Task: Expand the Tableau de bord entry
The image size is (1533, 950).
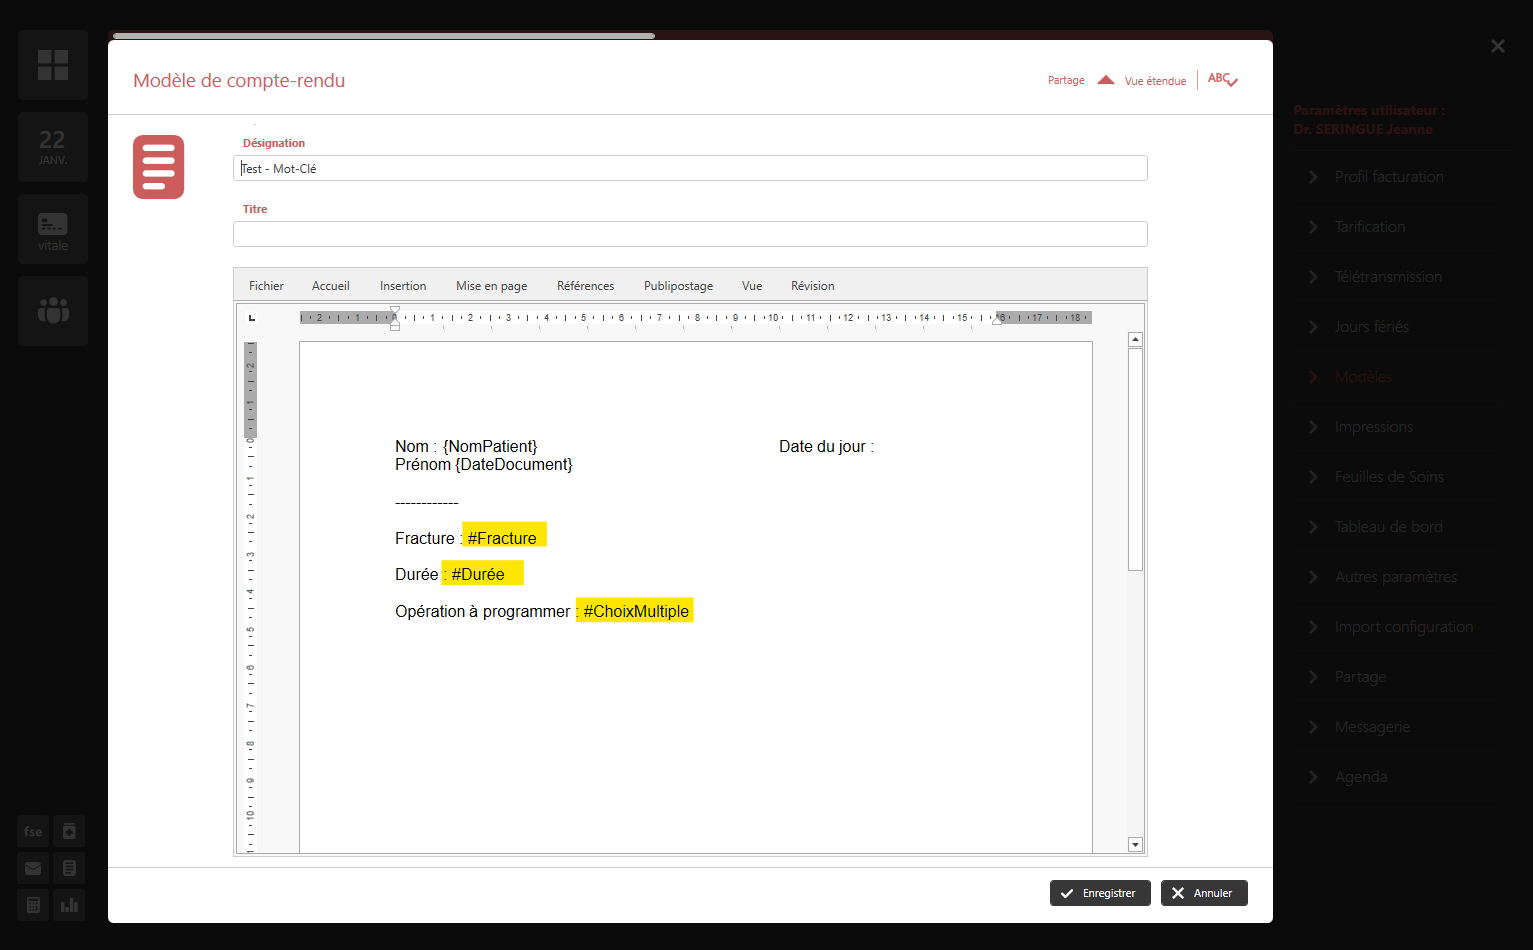Action: [1388, 527]
